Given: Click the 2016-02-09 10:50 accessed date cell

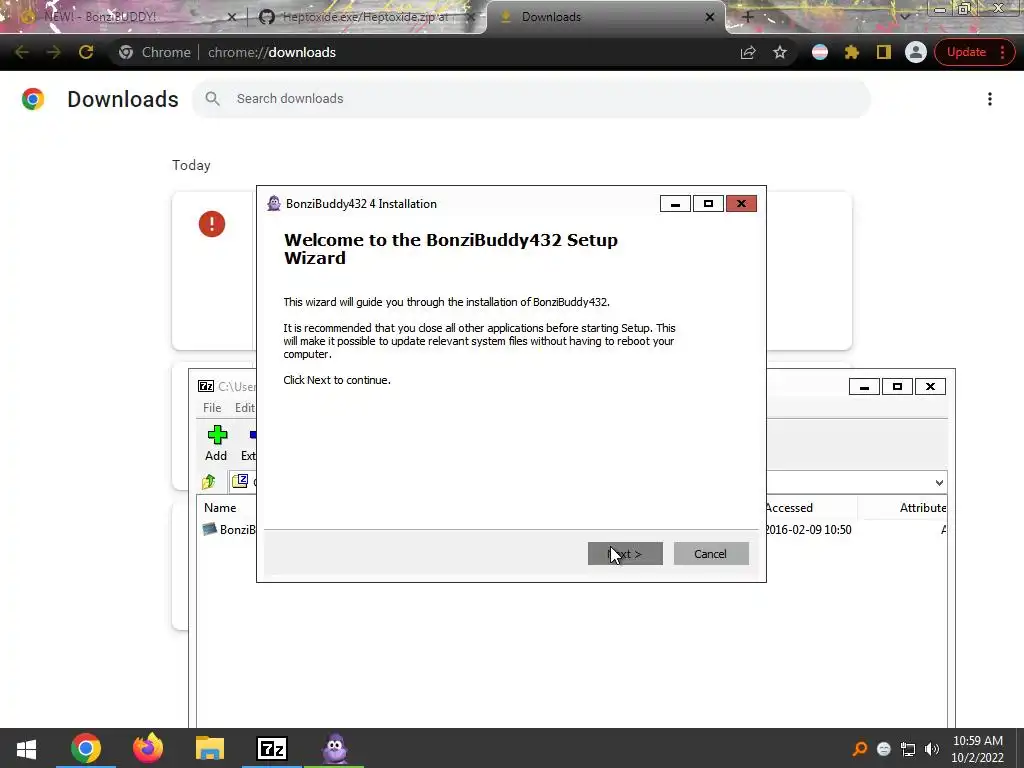Looking at the screenshot, I should point(808,530).
